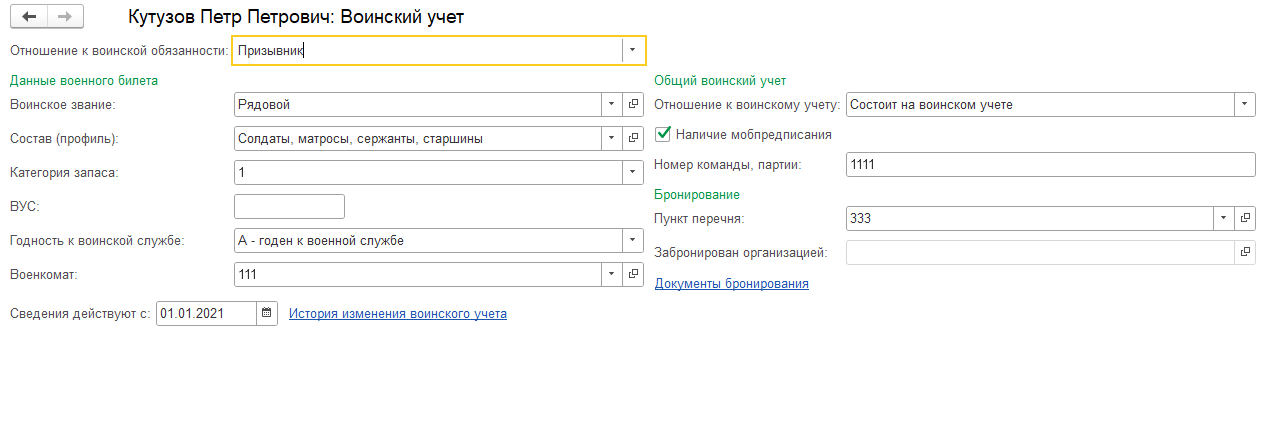Click the back navigation arrow
Screen dimensions: 1286x434
[28, 17]
